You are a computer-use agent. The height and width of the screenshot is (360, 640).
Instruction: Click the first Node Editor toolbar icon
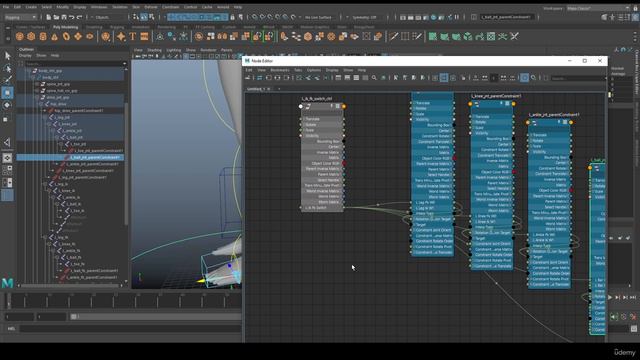coord(248,78)
